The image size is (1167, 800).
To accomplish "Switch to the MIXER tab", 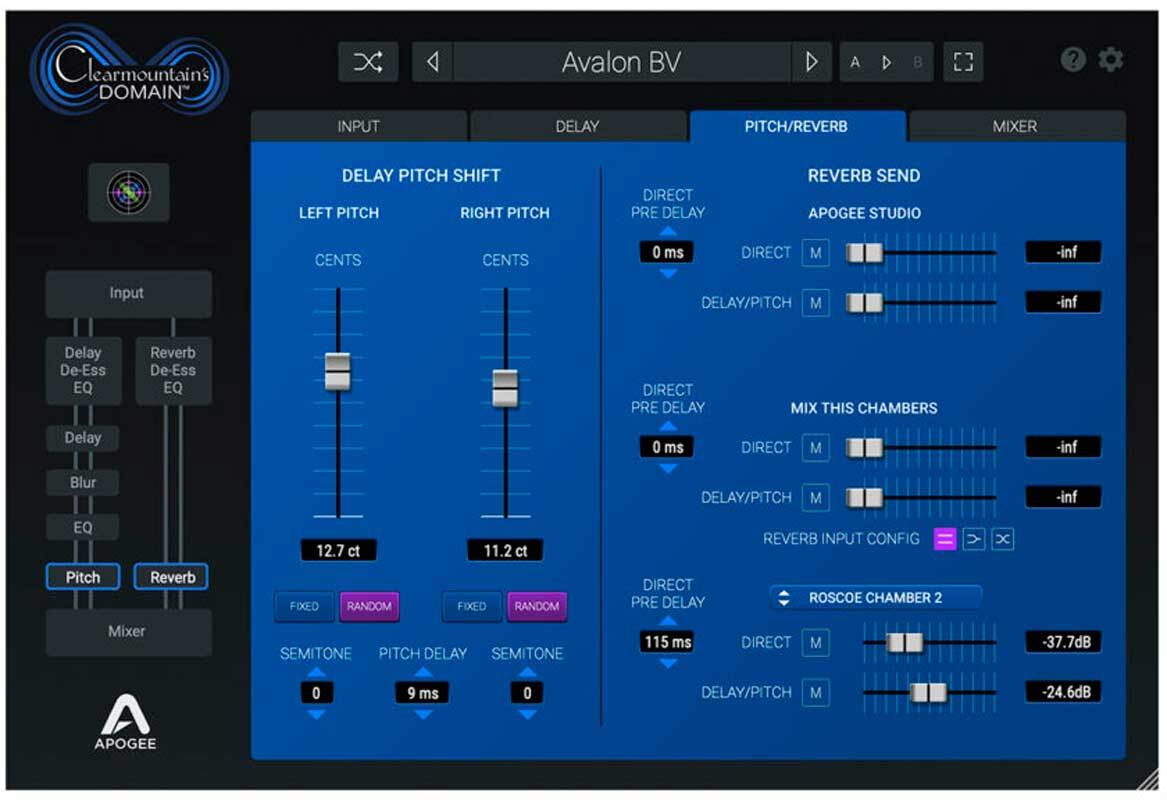I will 1015,126.
